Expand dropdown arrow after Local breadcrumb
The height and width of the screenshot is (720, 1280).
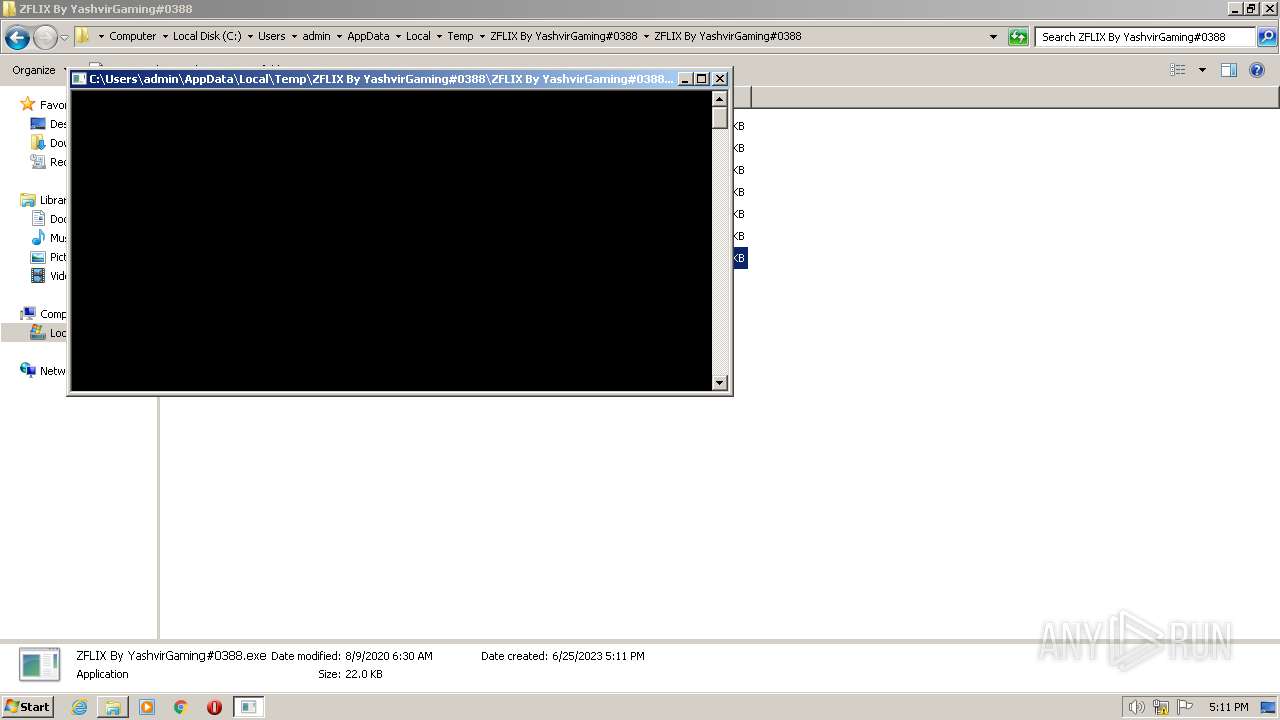[x=439, y=36]
